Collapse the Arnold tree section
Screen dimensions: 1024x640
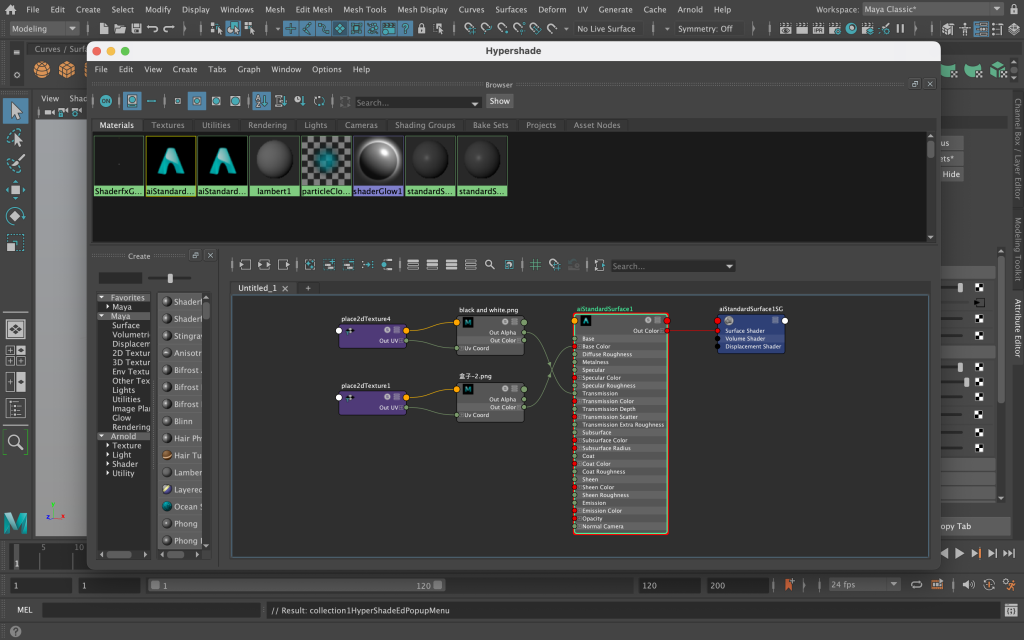tap(102, 436)
